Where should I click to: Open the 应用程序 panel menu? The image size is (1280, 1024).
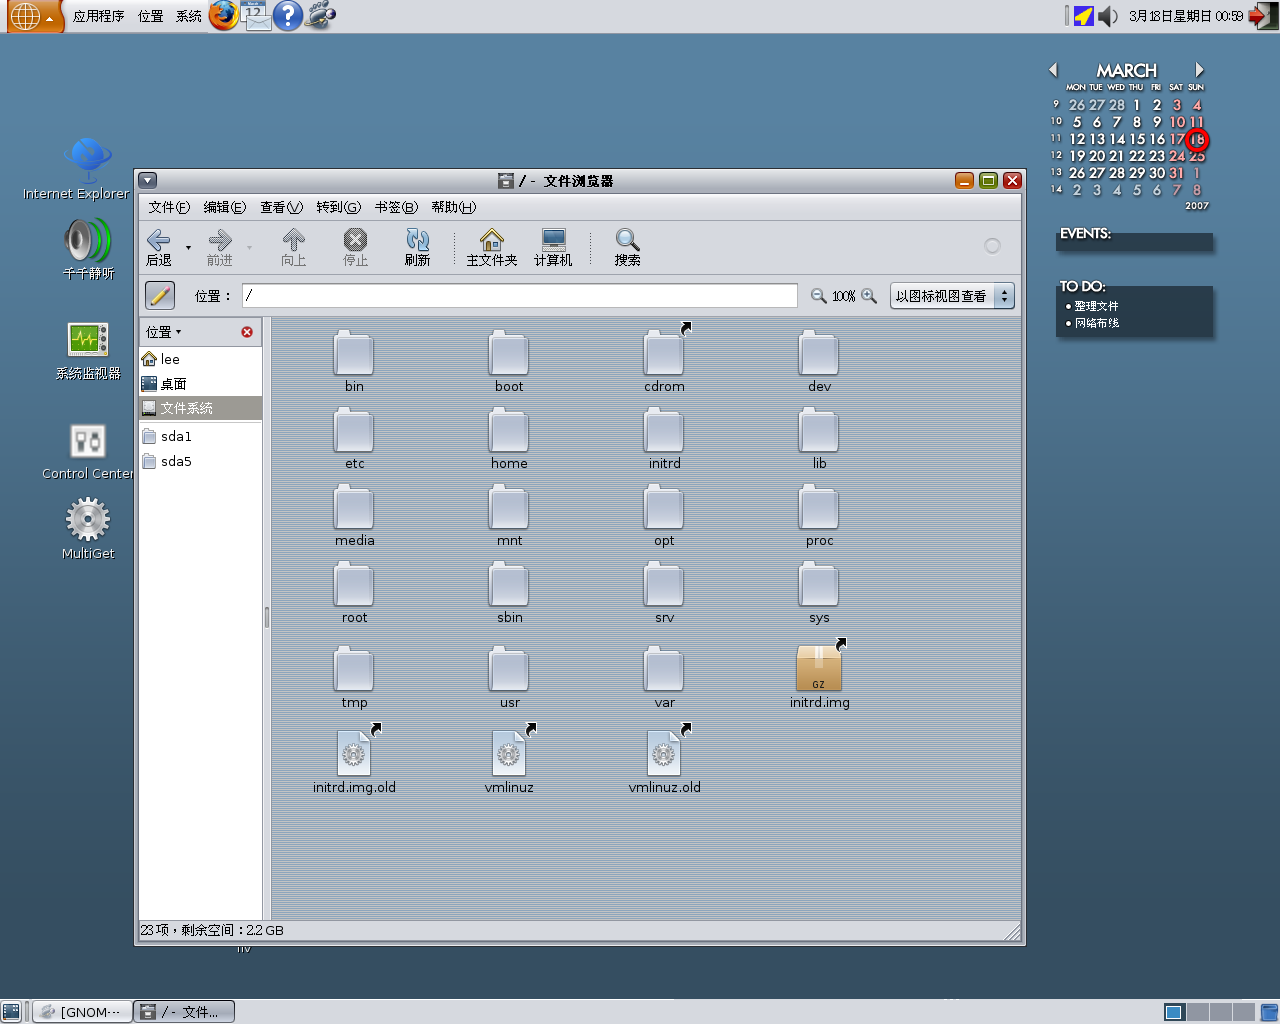[98, 16]
